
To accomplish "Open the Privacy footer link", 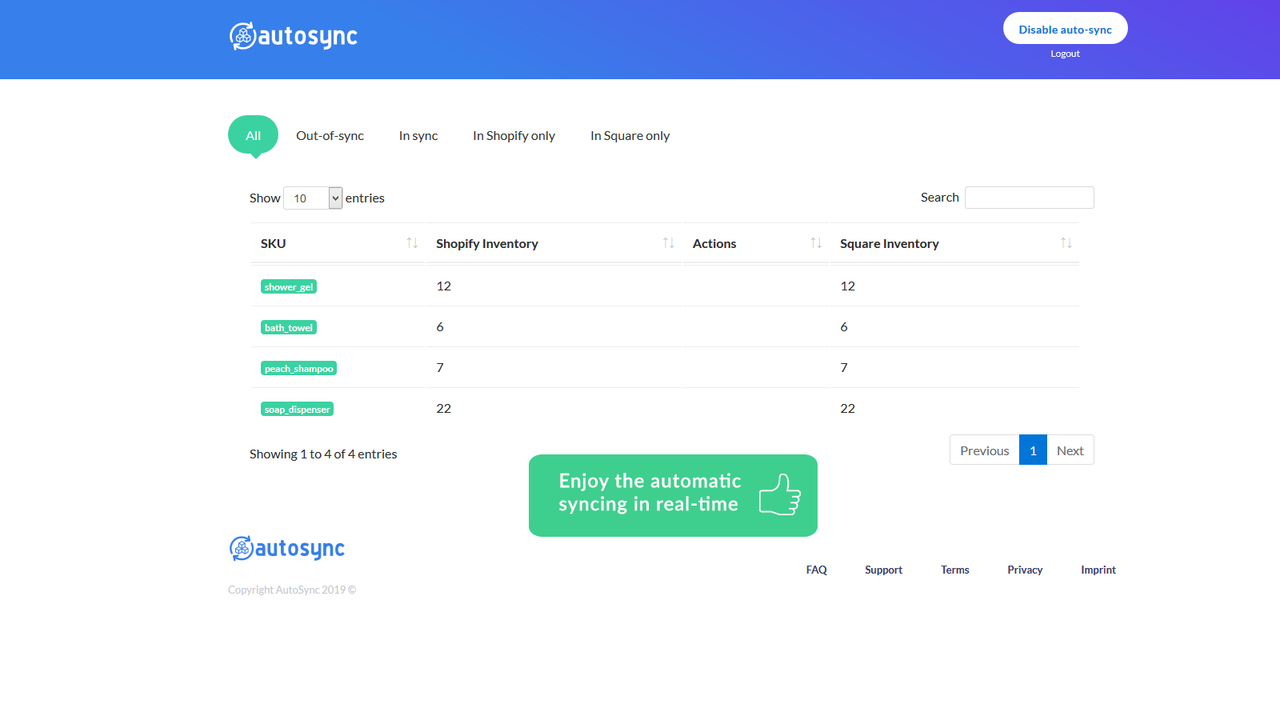I will tap(1025, 570).
